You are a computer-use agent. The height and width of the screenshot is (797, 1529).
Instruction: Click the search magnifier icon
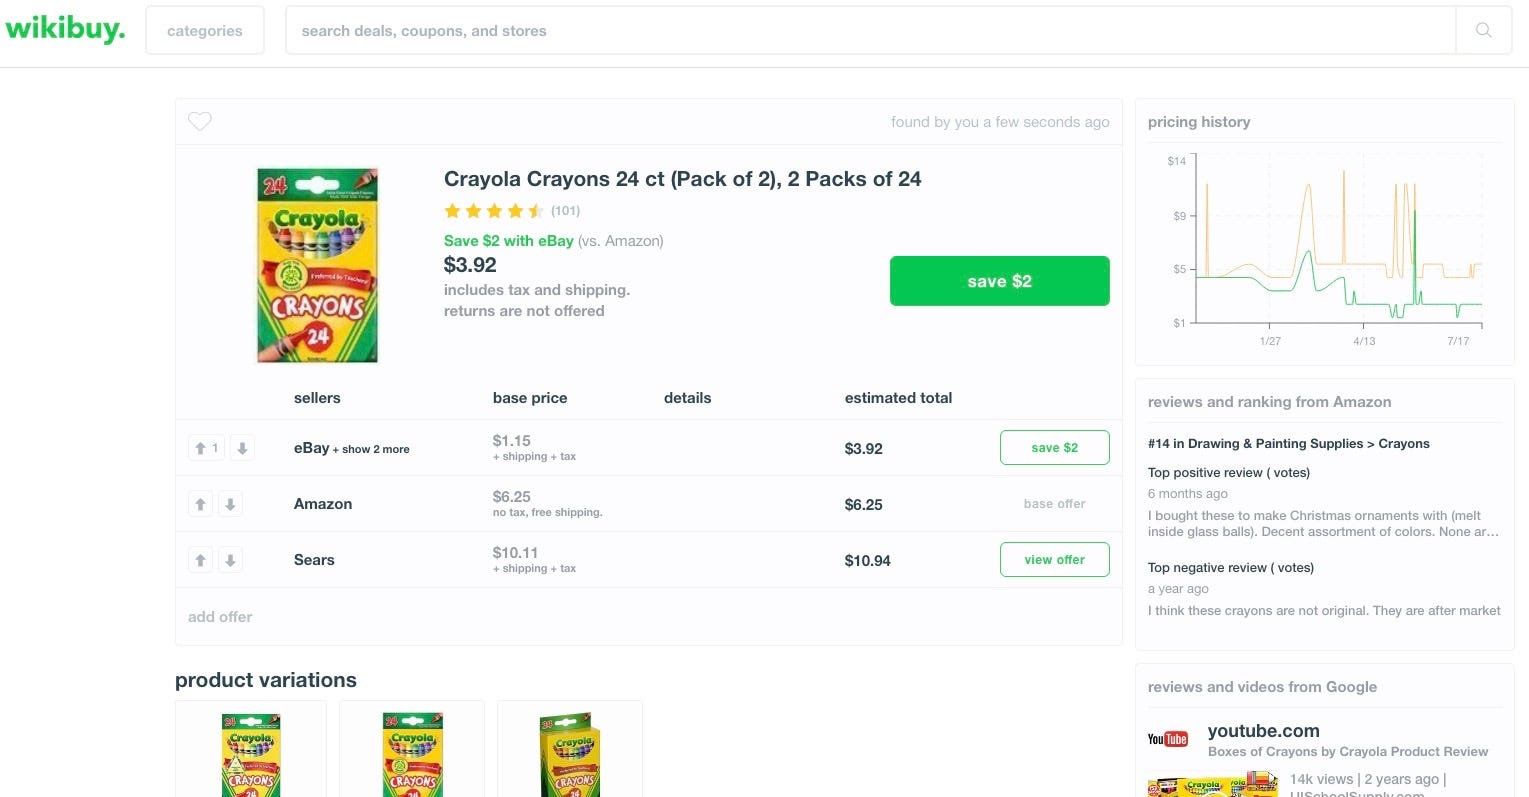click(1483, 30)
